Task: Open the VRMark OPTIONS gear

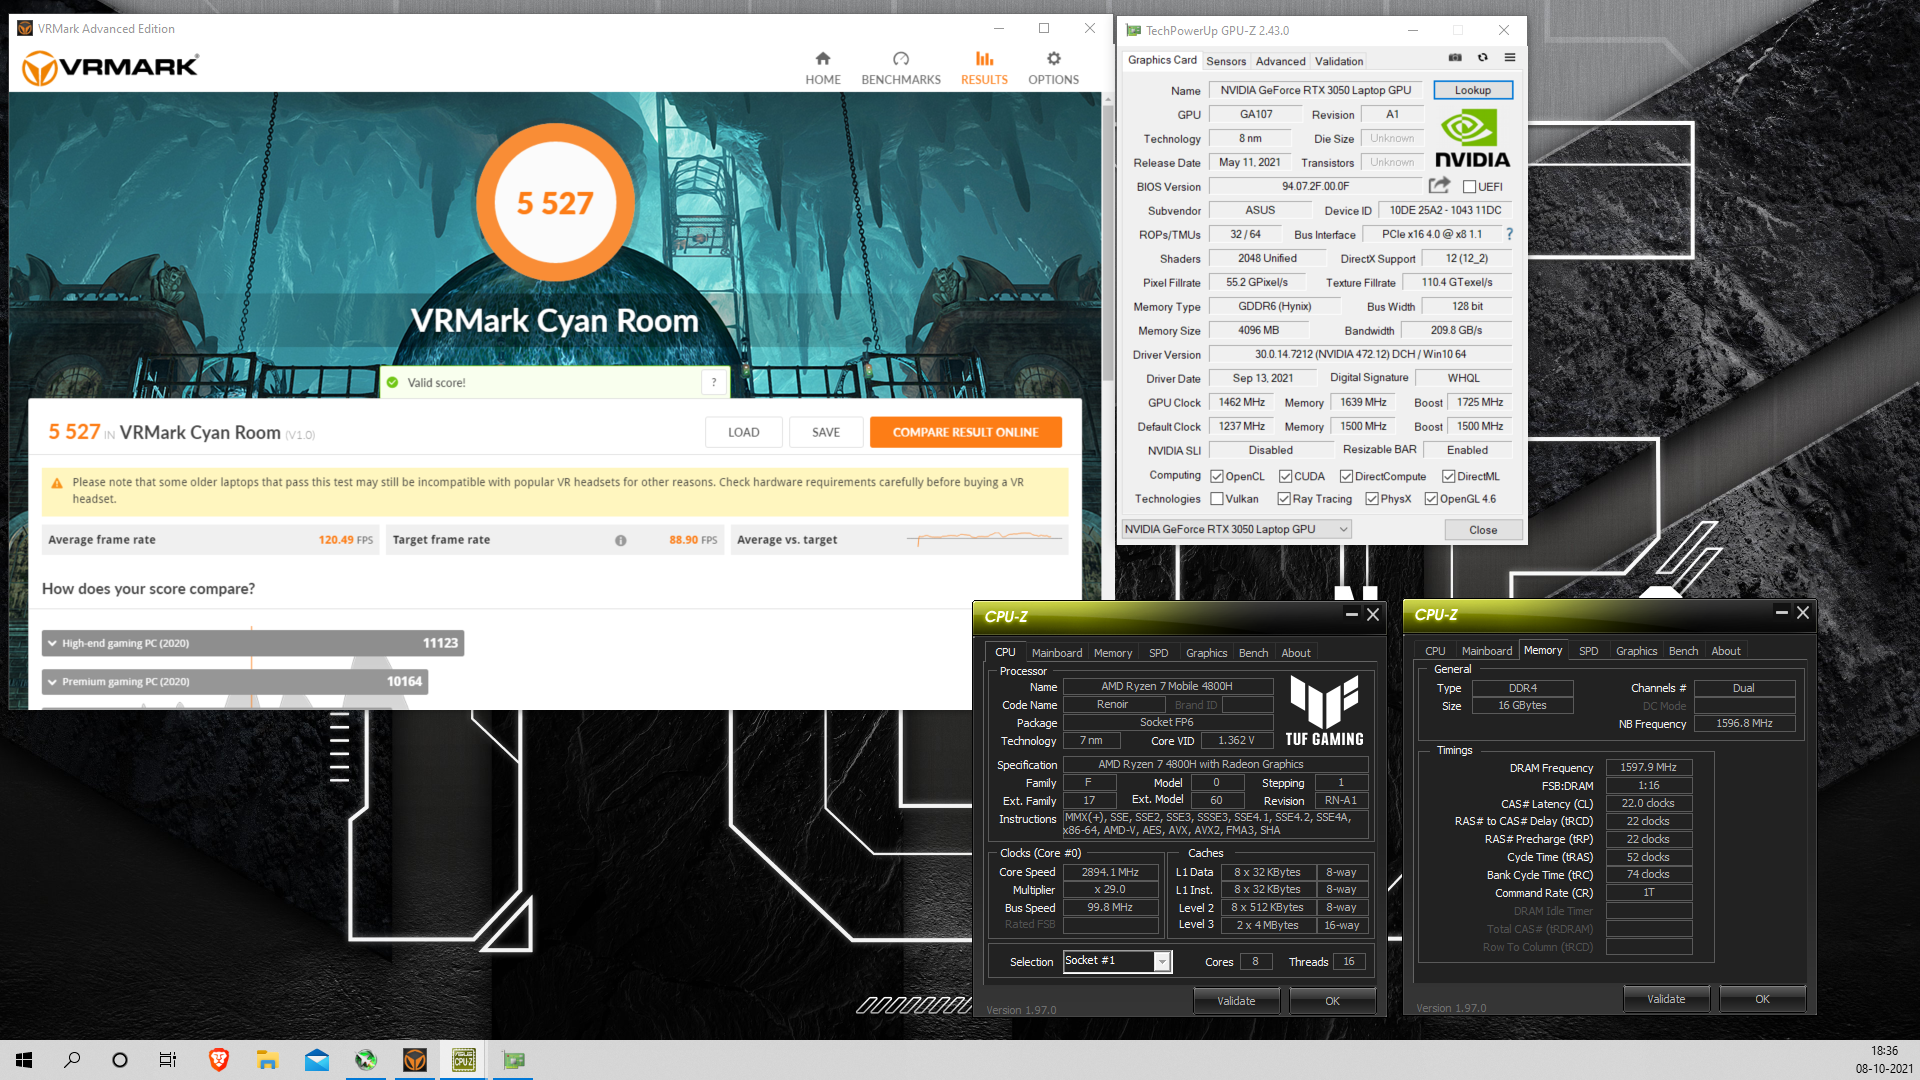Action: click(1053, 68)
